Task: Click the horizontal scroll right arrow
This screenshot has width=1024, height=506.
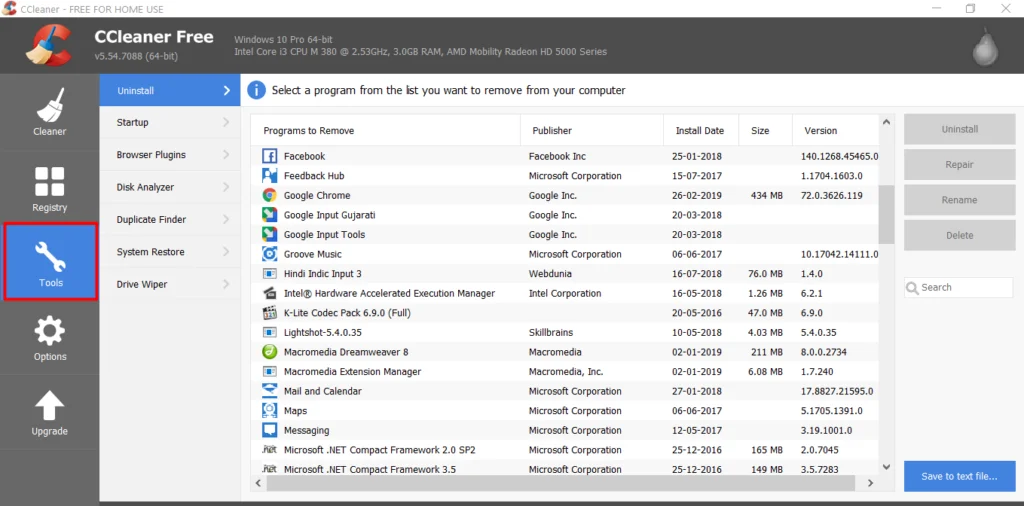Action: pos(870,482)
